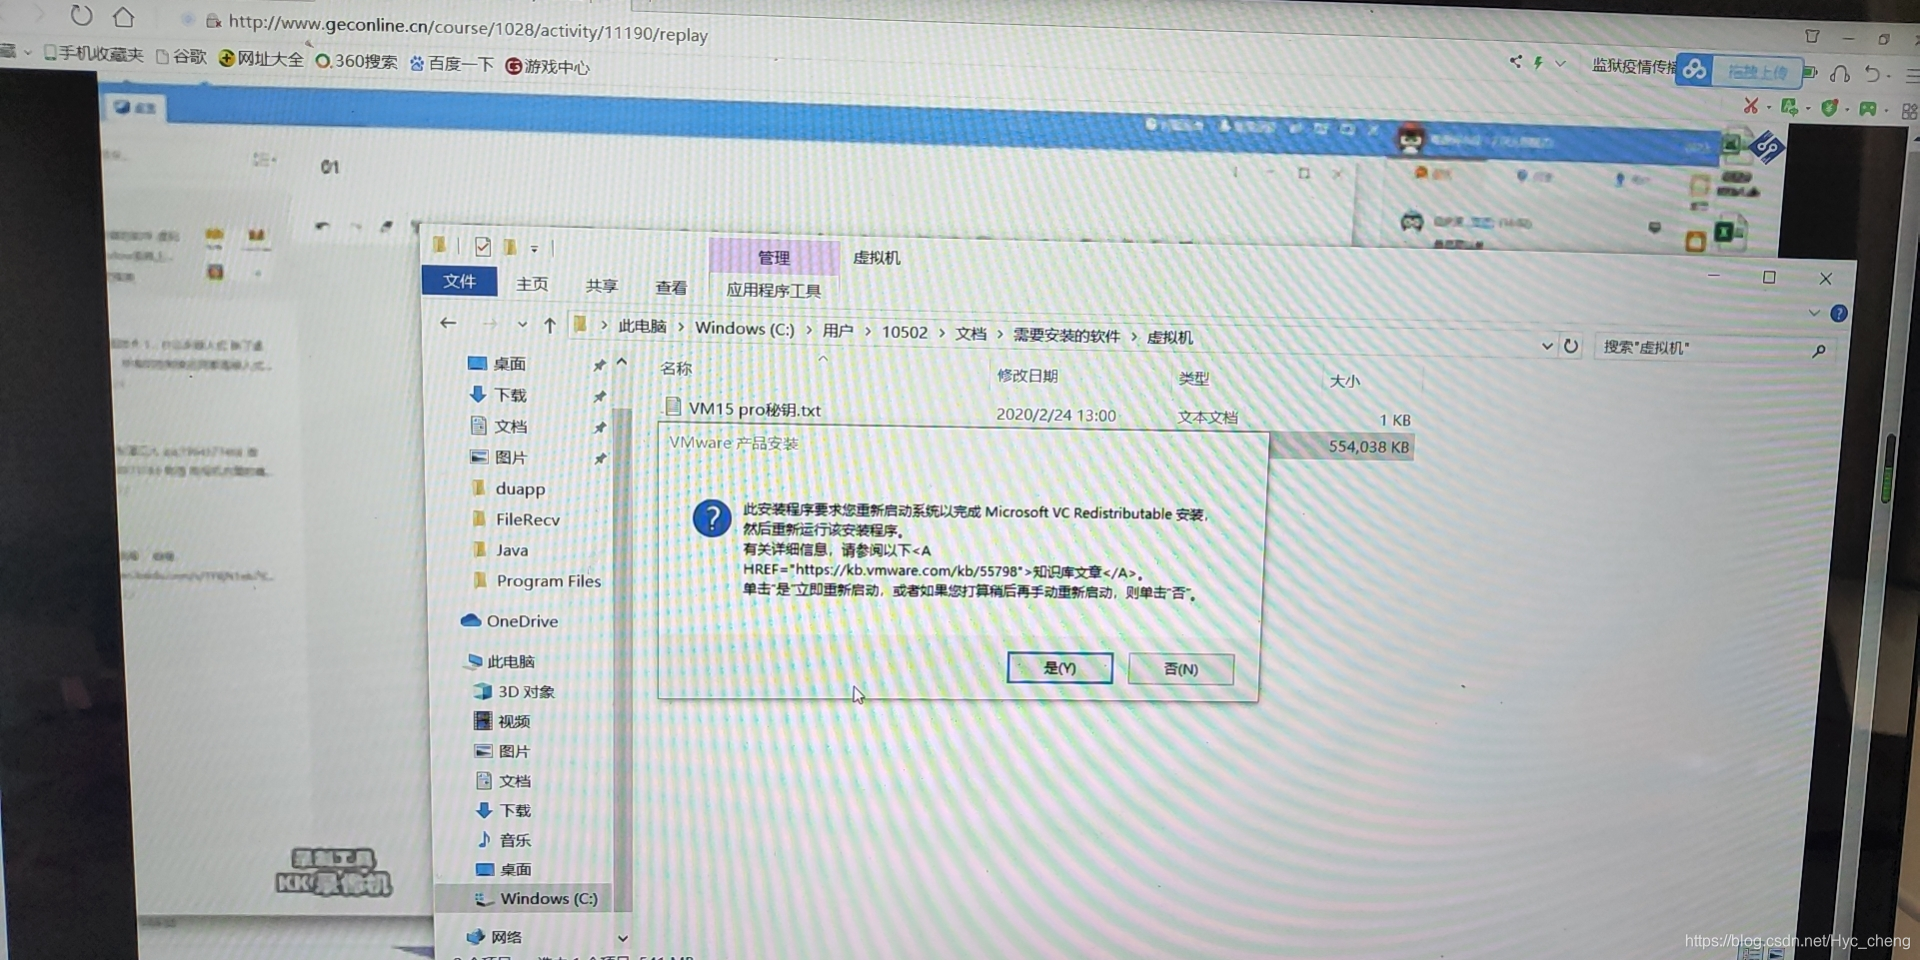Sort by 名称 column header

(x=676, y=368)
